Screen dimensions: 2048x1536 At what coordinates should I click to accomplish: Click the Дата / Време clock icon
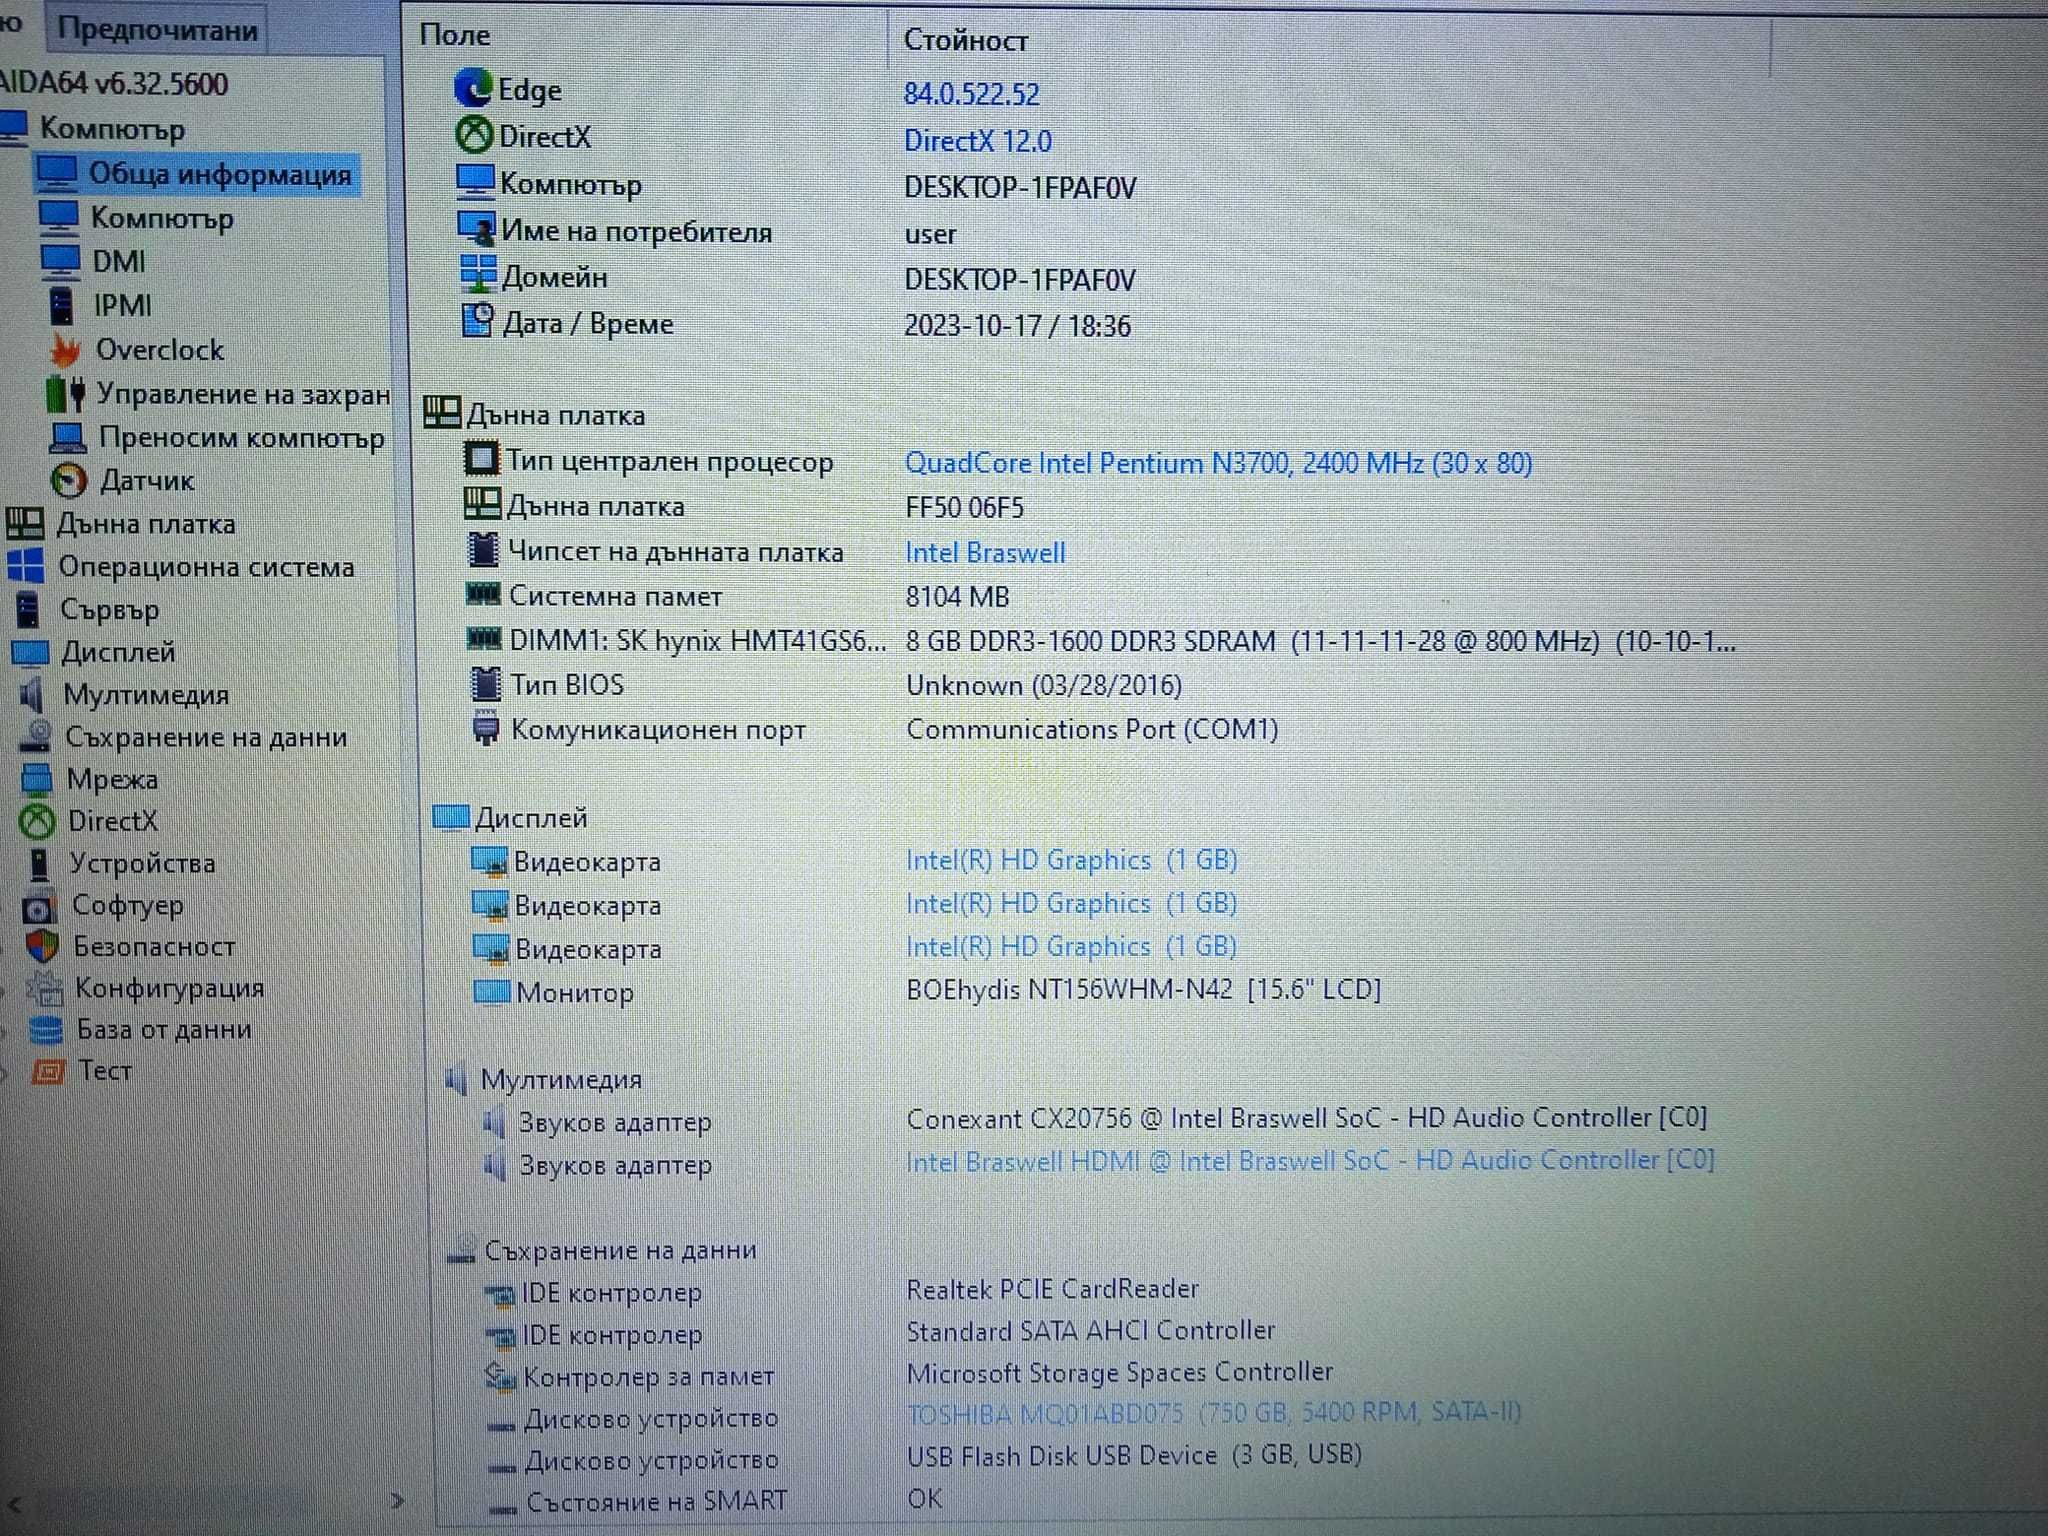tap(478, 322)
